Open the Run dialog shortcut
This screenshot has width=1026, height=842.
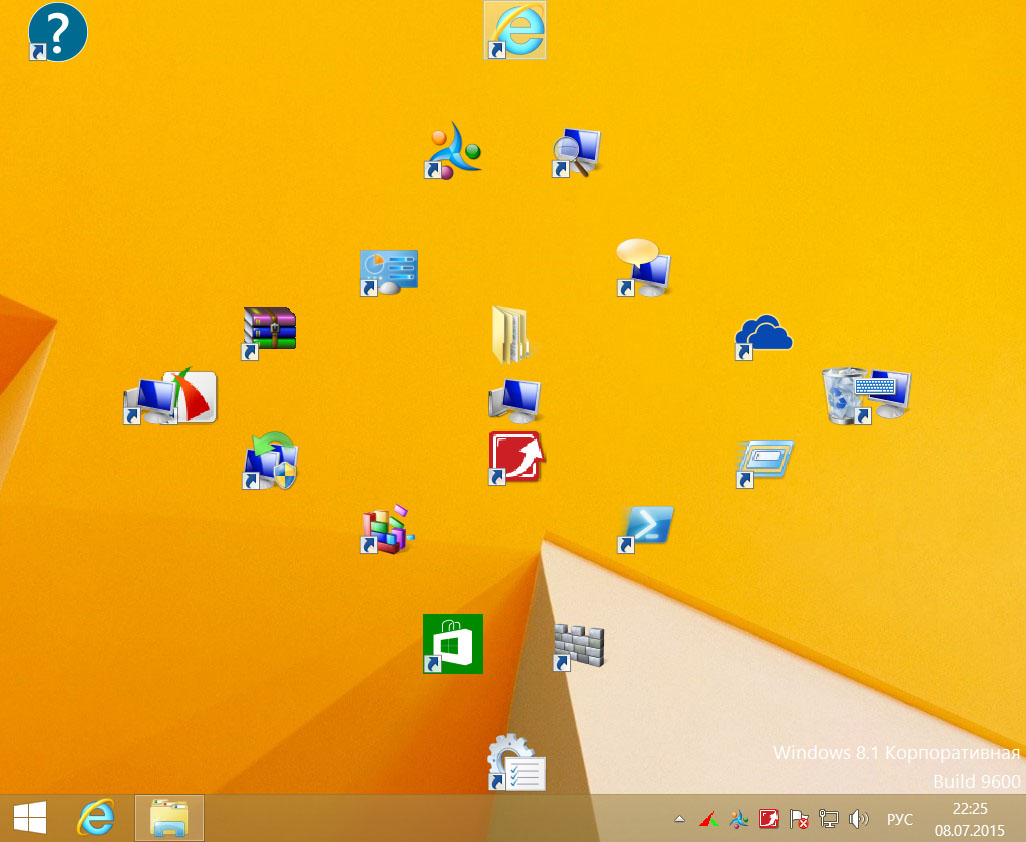pos(764,463)
